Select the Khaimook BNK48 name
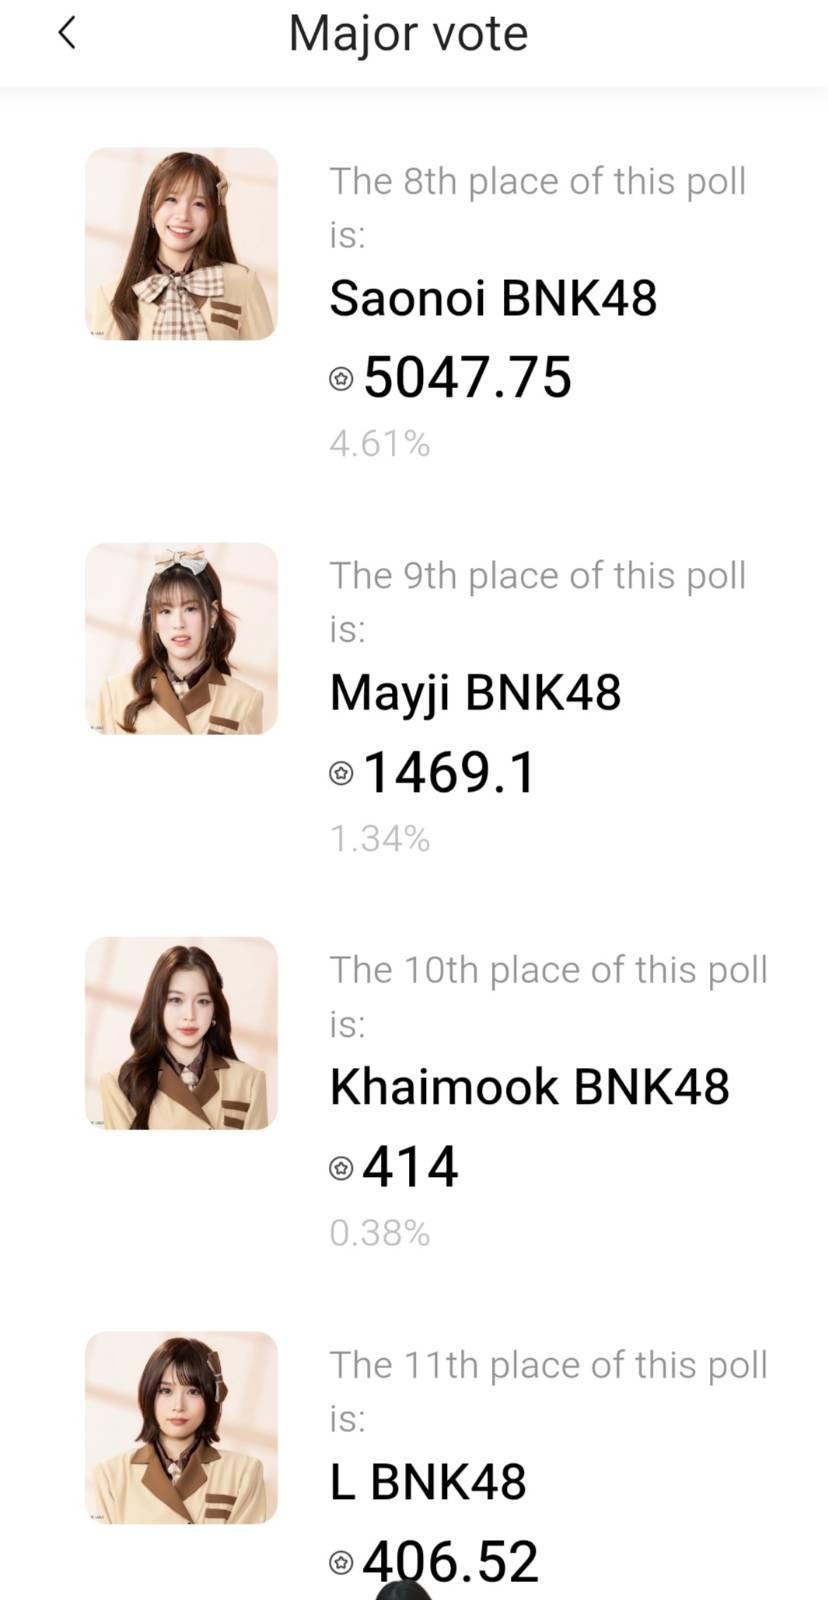The image size is (828, 1600). (529, 1087)
